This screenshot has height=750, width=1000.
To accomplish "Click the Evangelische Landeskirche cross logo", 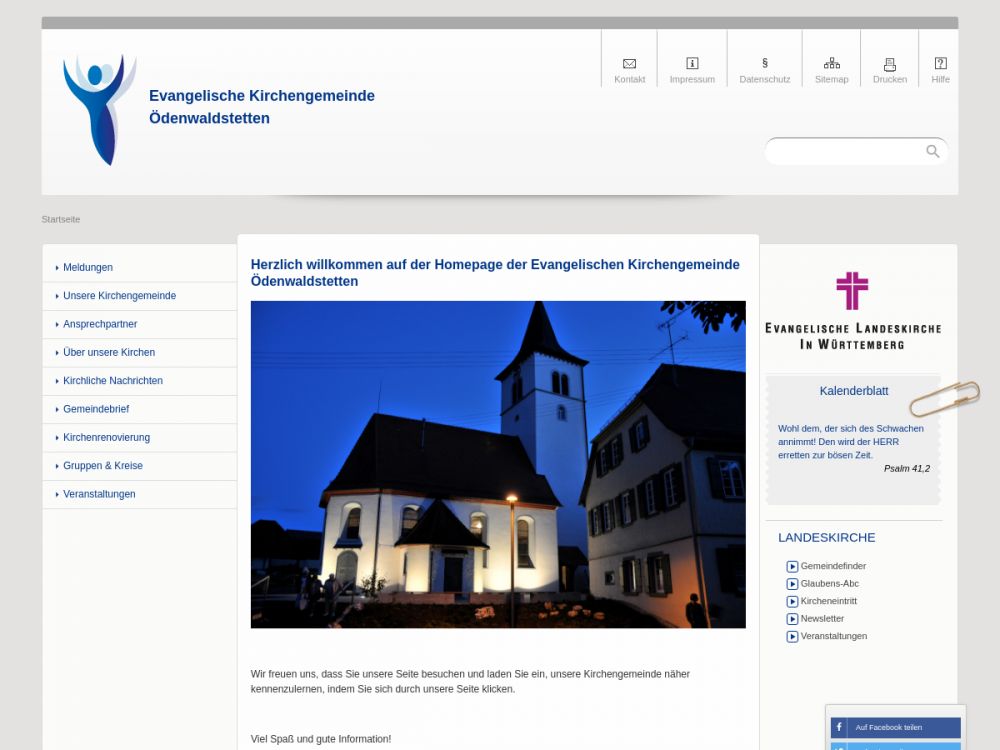I will pos(852,291).
